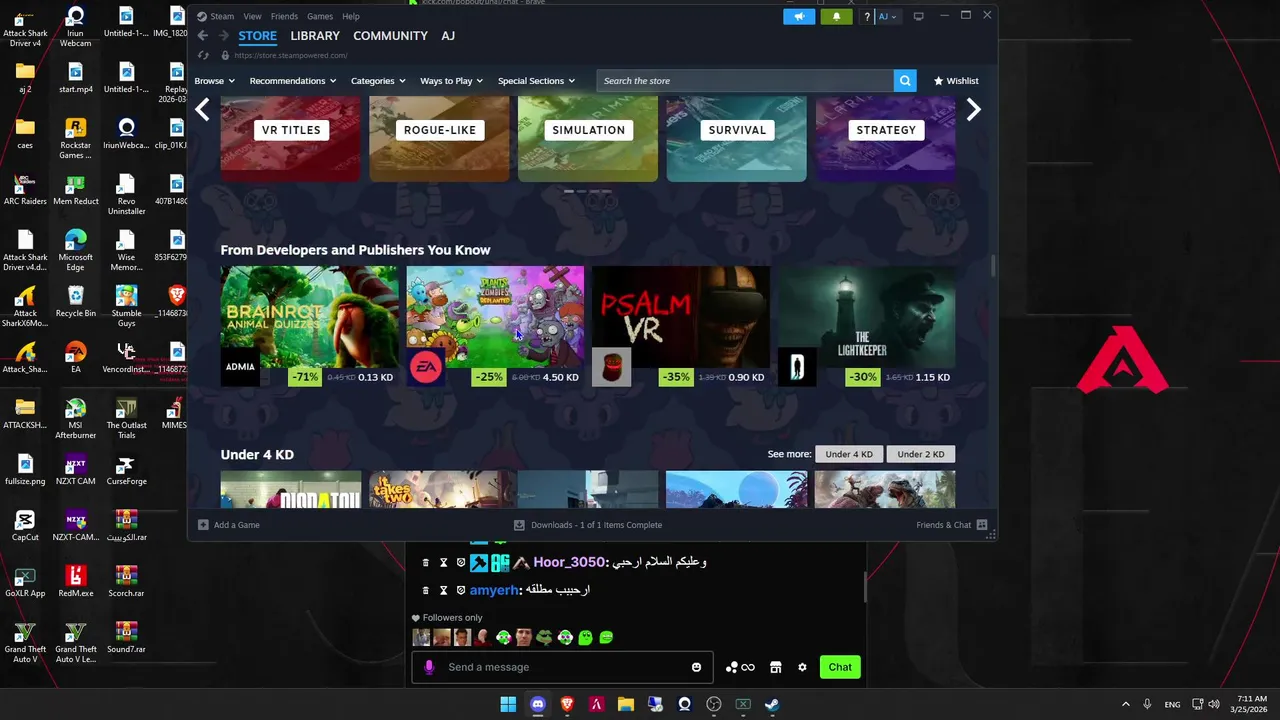The width and height of the screenshot is (1280, 720).
Task: Select the ROGUE-LIKE category tile
Action: tap(440, 139)
